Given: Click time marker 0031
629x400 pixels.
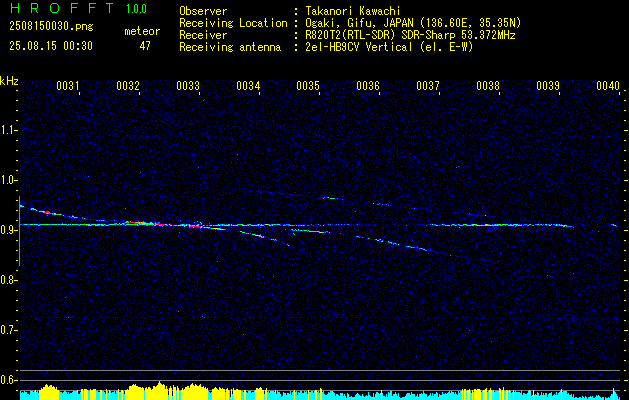Looking at the screenshot, I should pos(67,85).
